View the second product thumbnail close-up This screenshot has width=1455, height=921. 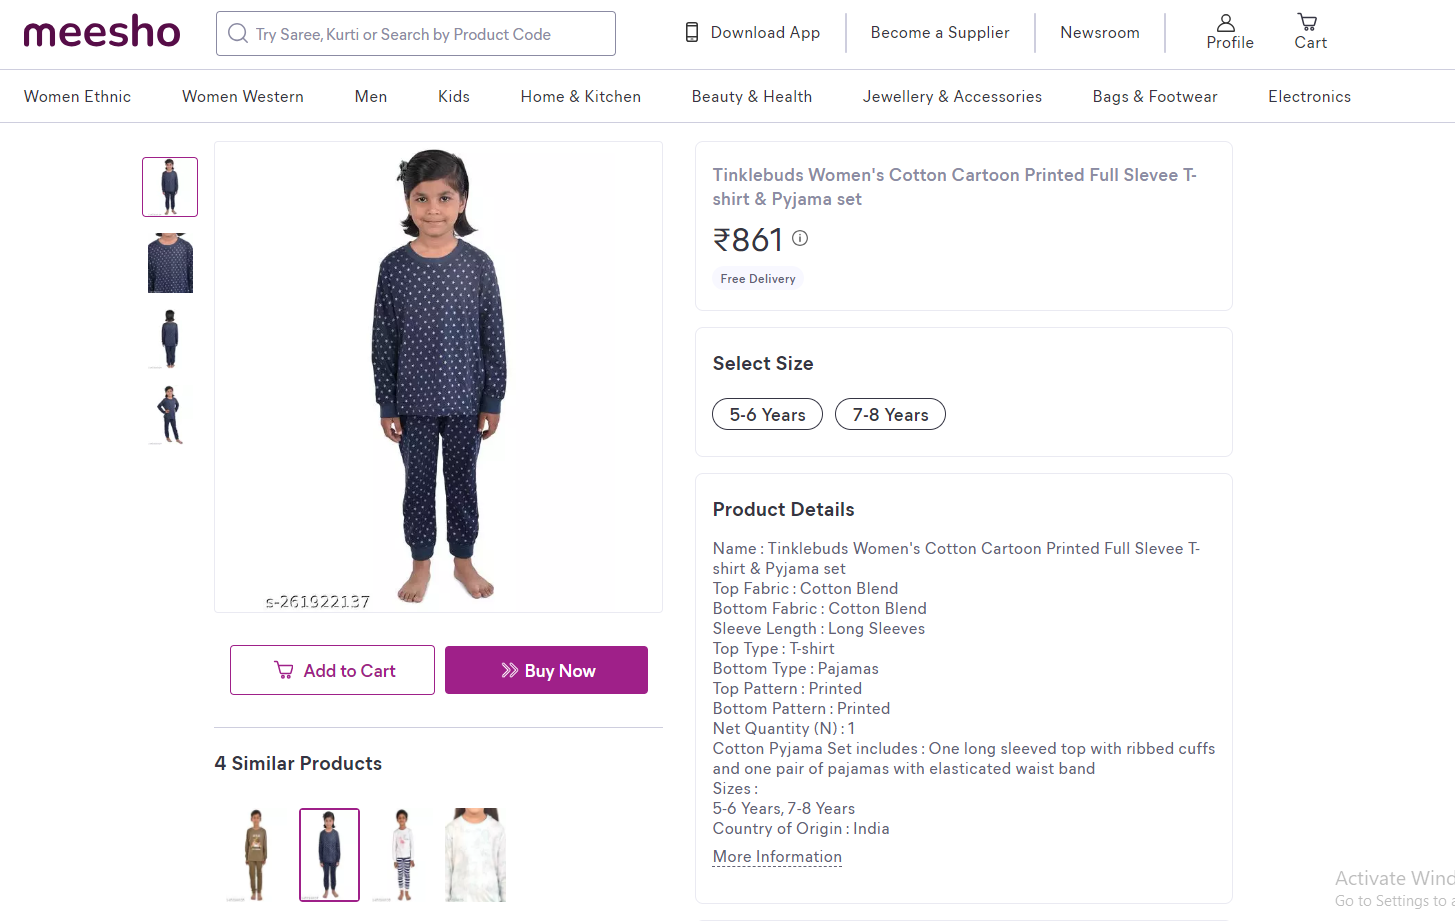[170, 263]
